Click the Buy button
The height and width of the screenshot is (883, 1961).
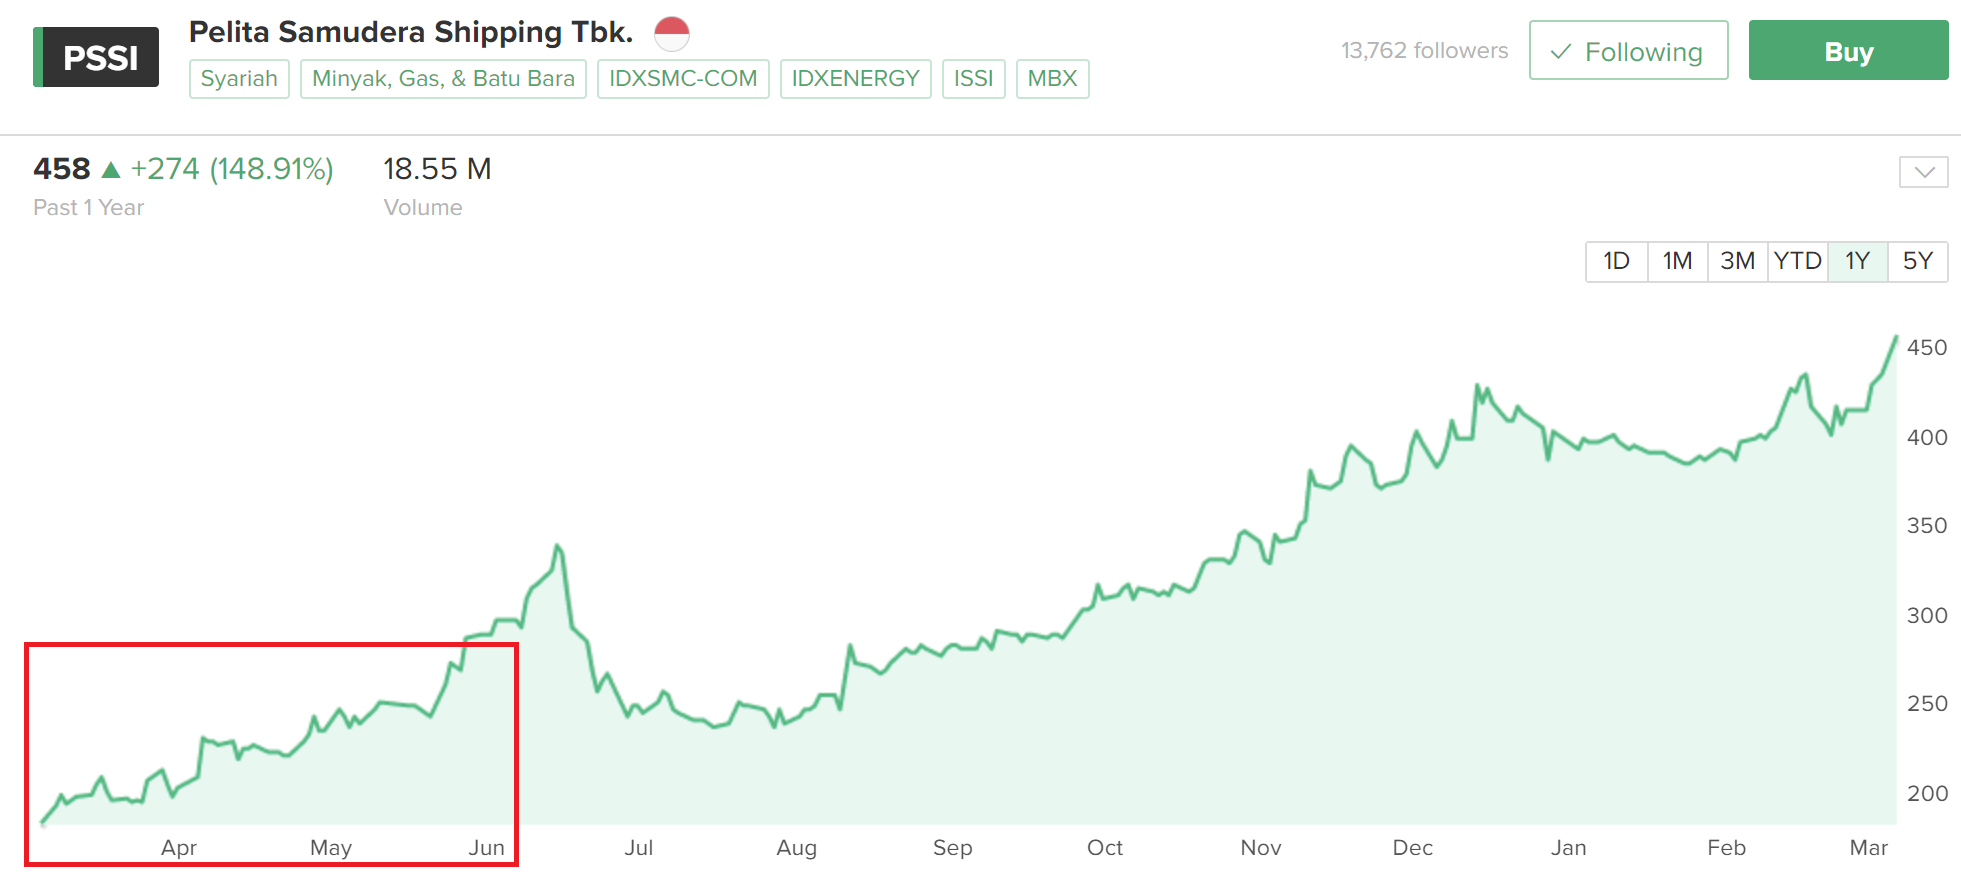[x=1848, y=51]
